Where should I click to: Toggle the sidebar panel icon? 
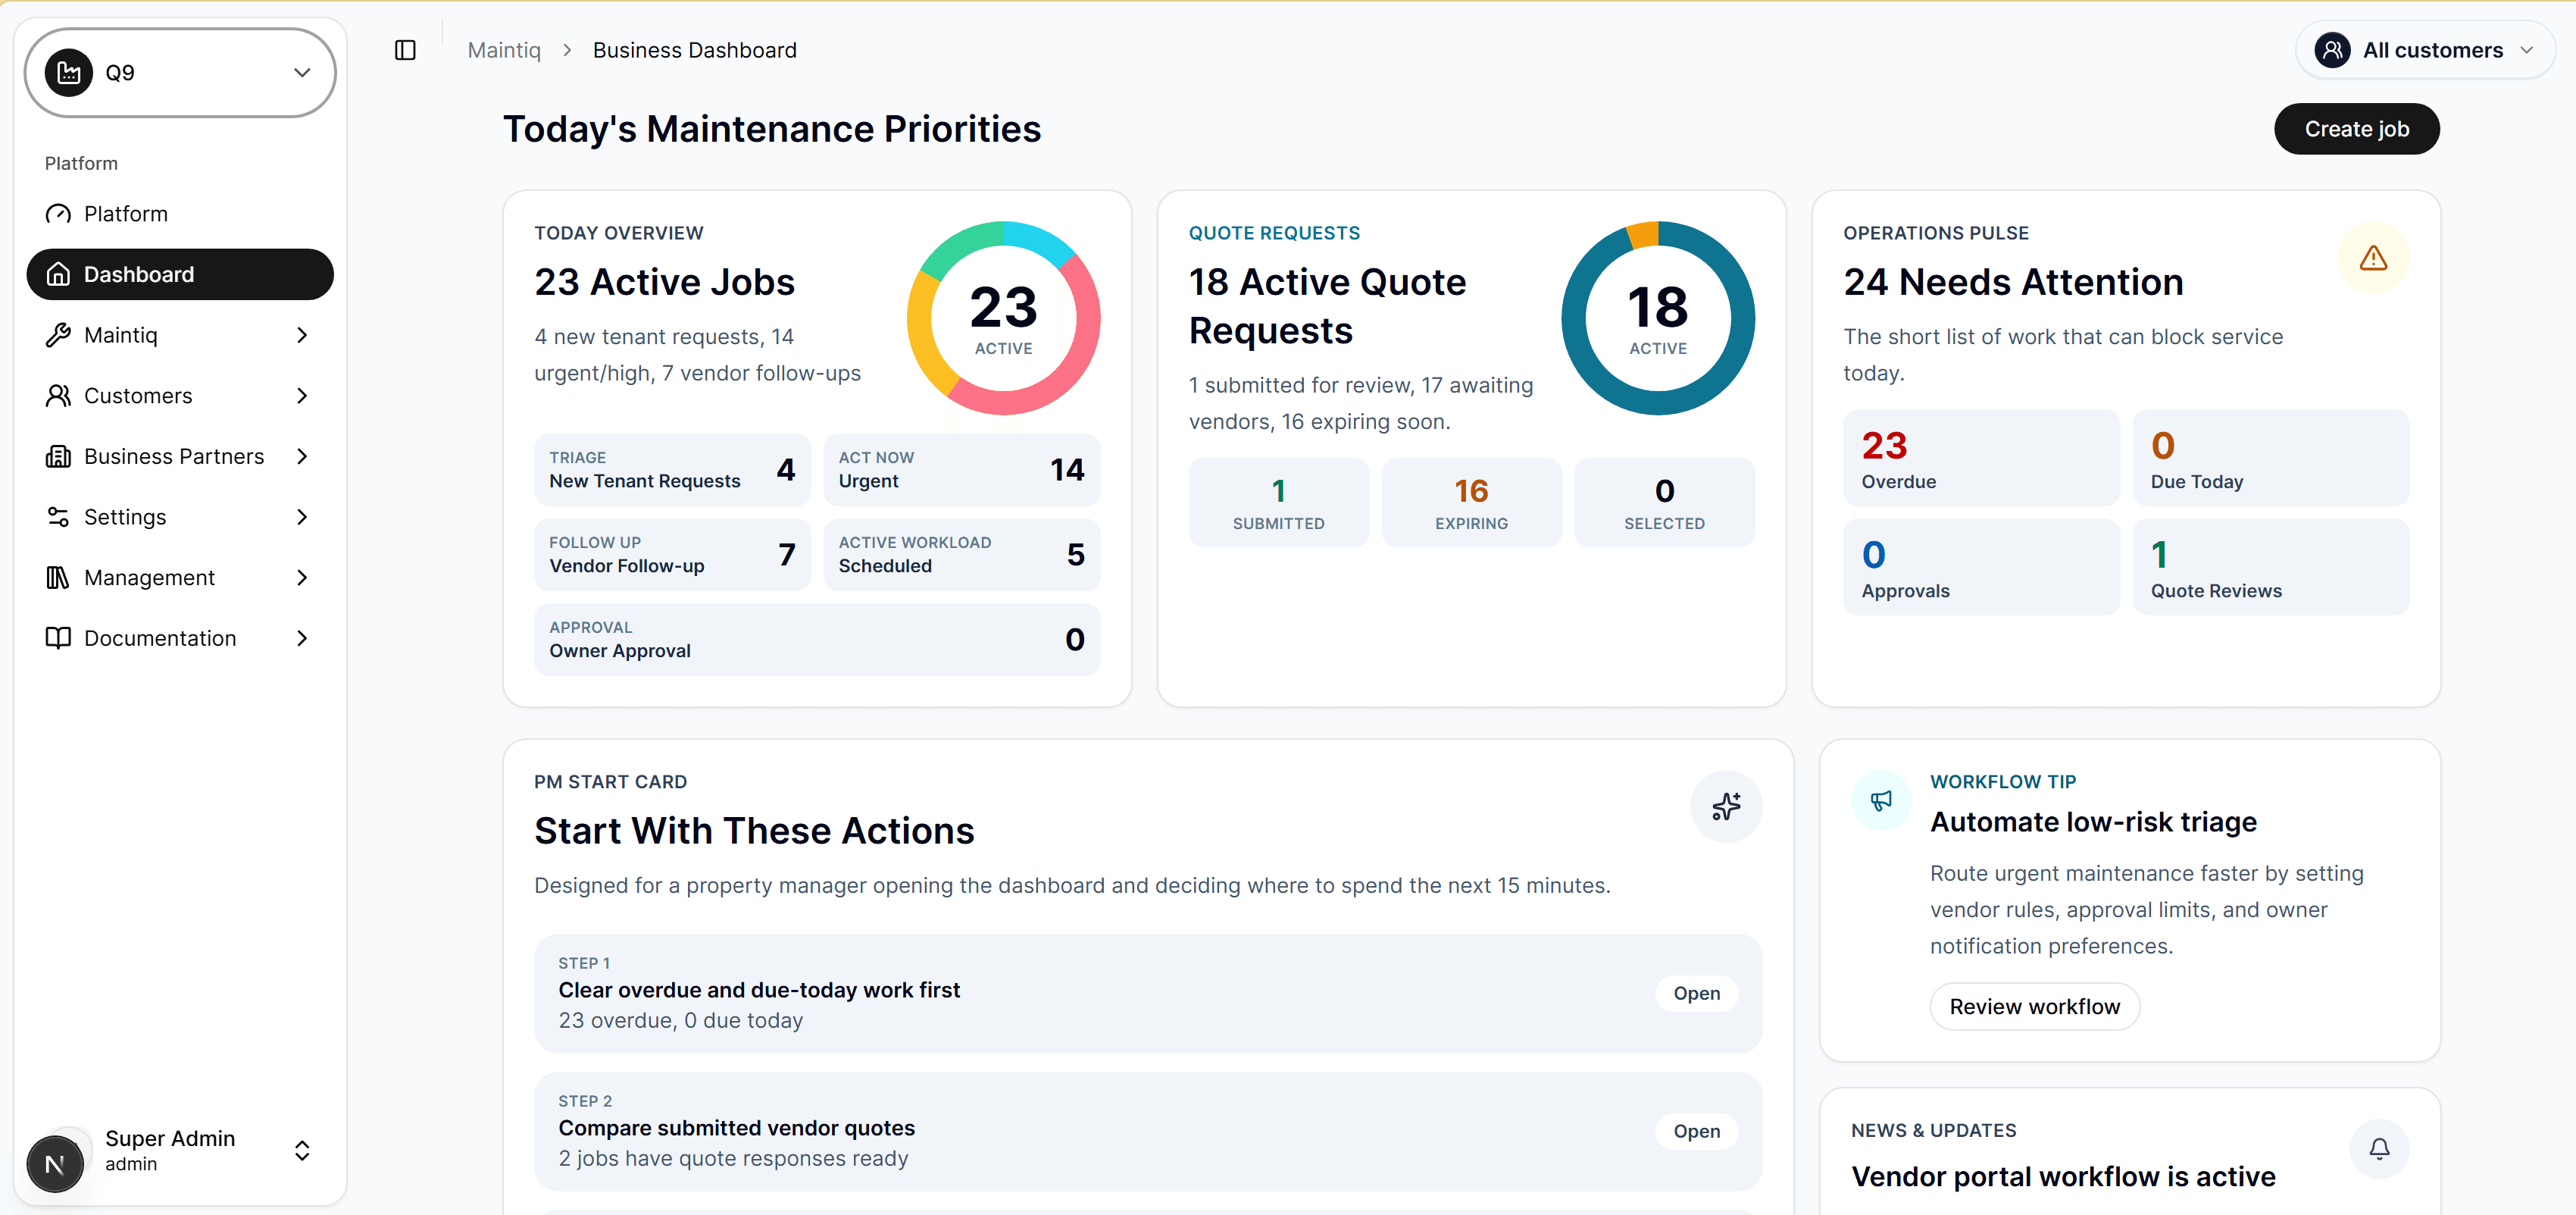[x=405, y=50]
